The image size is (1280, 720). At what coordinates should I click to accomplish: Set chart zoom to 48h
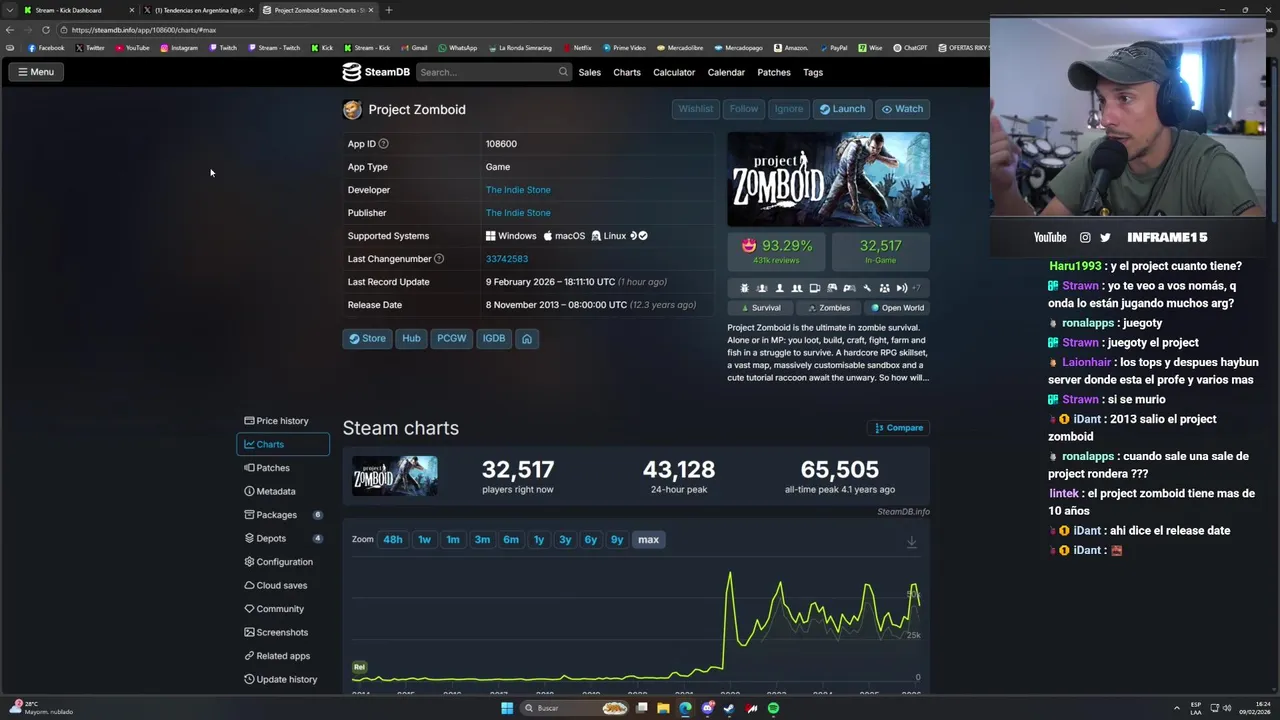(x=393, y=540)
